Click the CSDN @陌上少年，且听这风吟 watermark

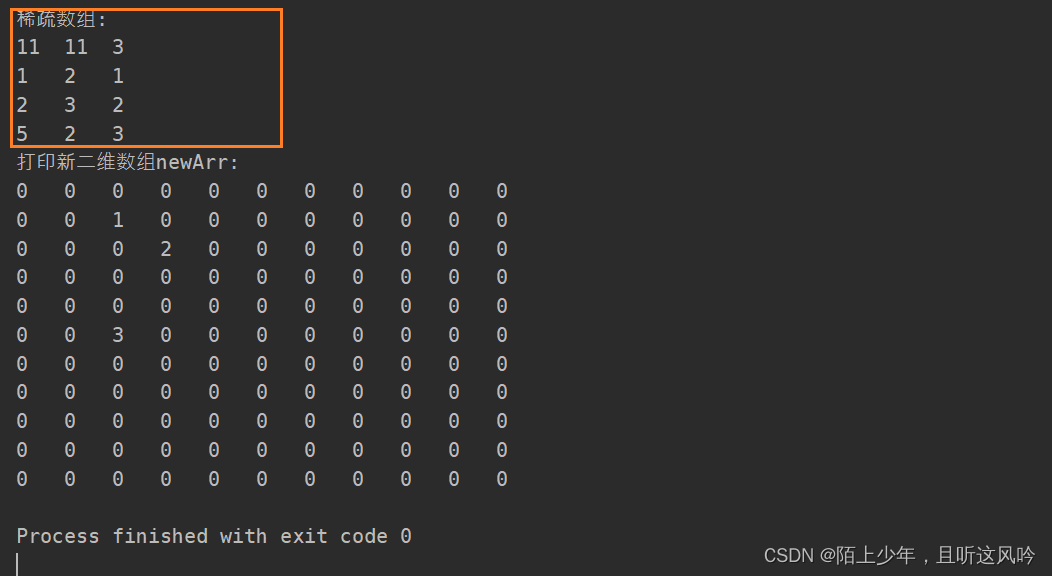[899, 555]
